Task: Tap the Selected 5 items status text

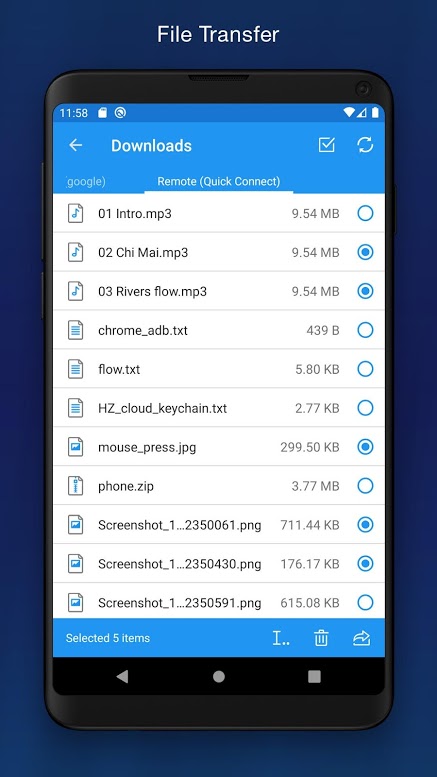Action: 108,638
